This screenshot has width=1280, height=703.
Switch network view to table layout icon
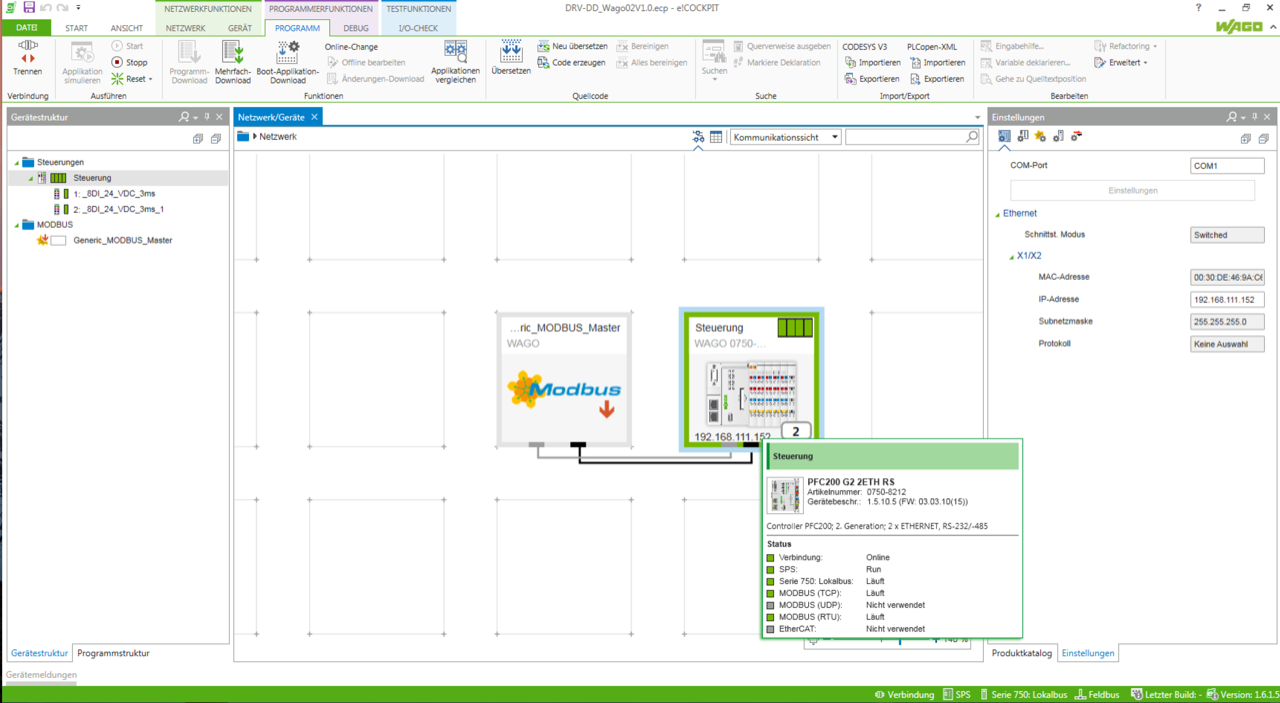click(x=716, y=137)
